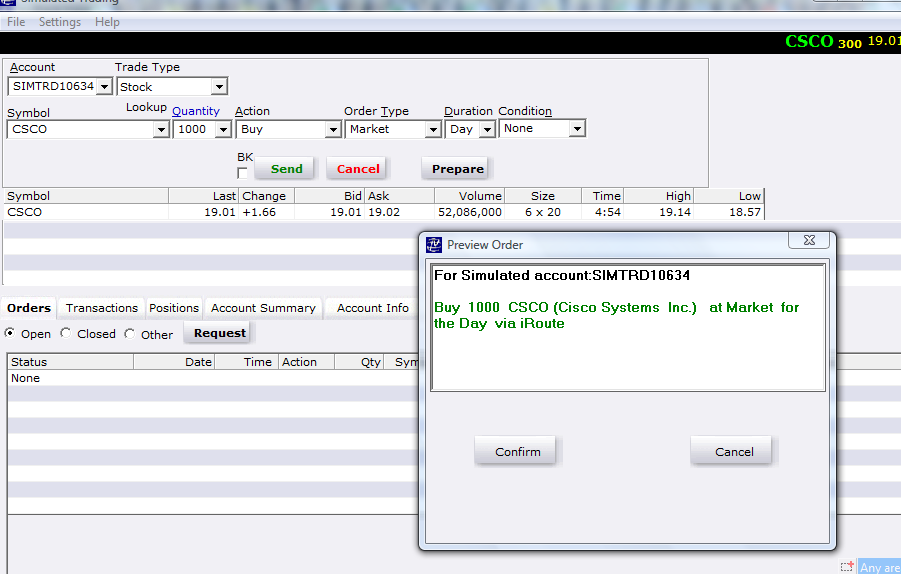
Task: Open the Settings menu
Action: pyautogui.click(x=60, y=22)
